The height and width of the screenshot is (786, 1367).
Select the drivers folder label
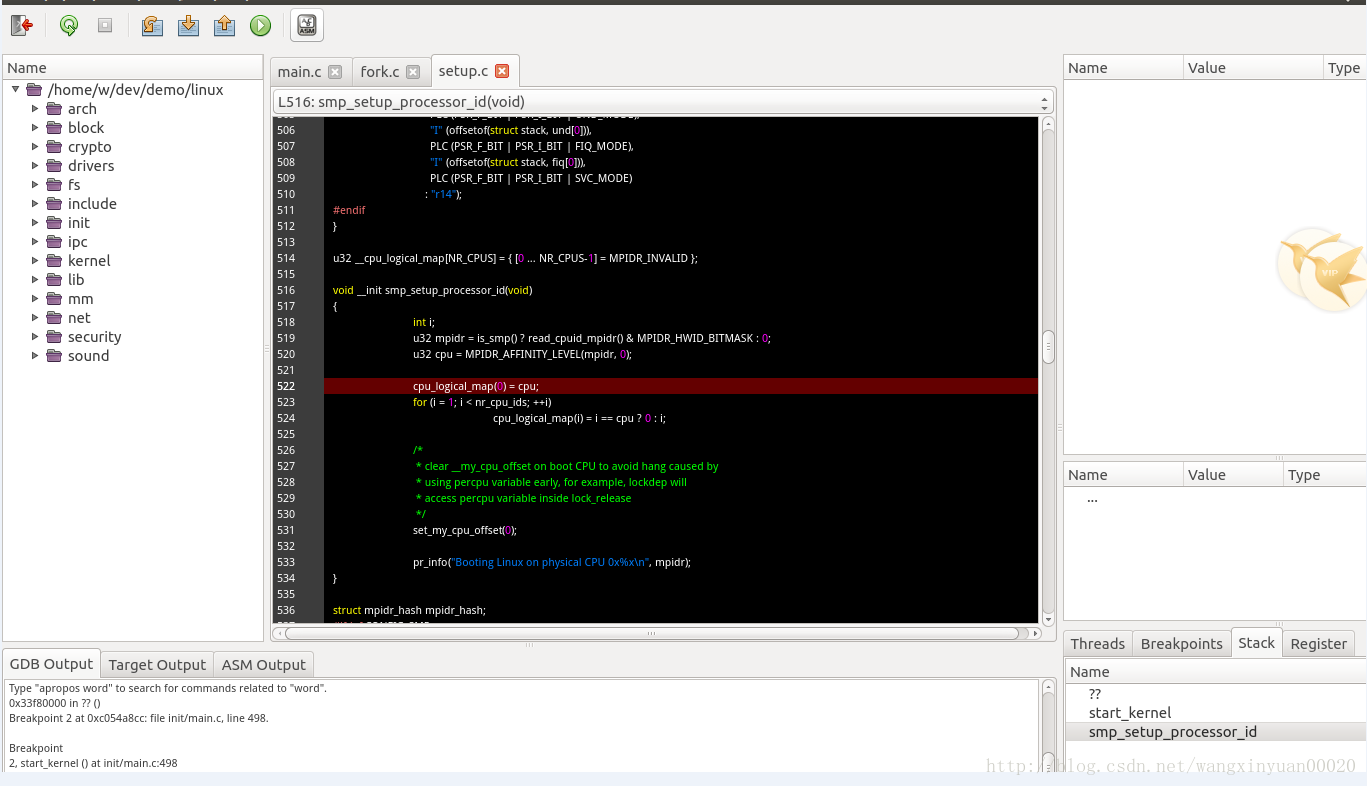(91, 166)
